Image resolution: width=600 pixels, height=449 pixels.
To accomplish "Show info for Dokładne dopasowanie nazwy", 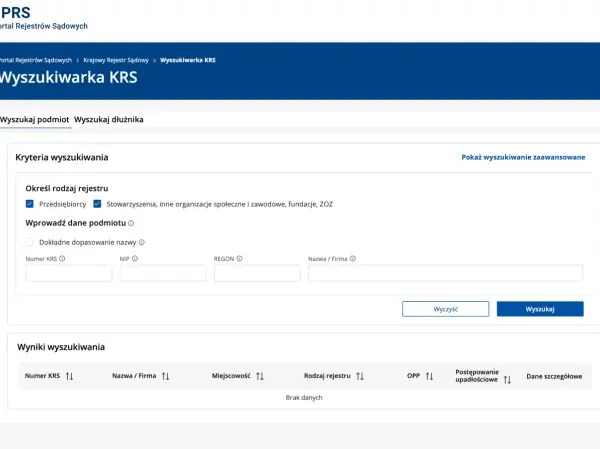I will [142, 242].
